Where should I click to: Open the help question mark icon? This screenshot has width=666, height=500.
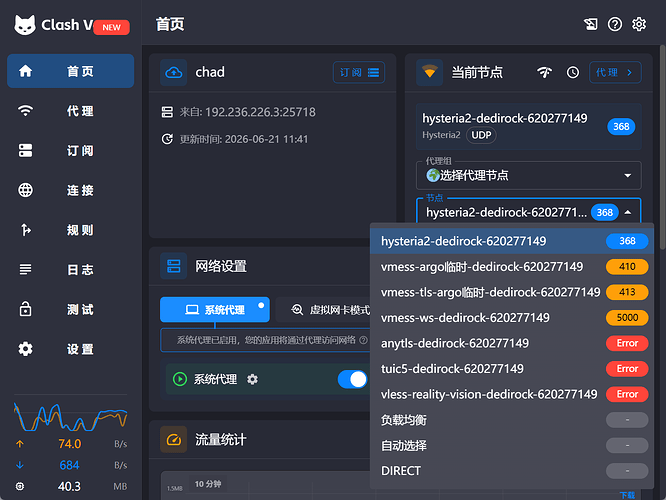click(x=615, y=24)
